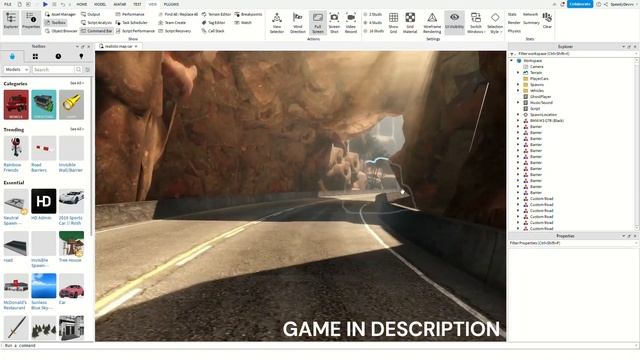
Task: Switch to the TEST ribbon tab
Action: pyautogui.click(x=137, y=4)
